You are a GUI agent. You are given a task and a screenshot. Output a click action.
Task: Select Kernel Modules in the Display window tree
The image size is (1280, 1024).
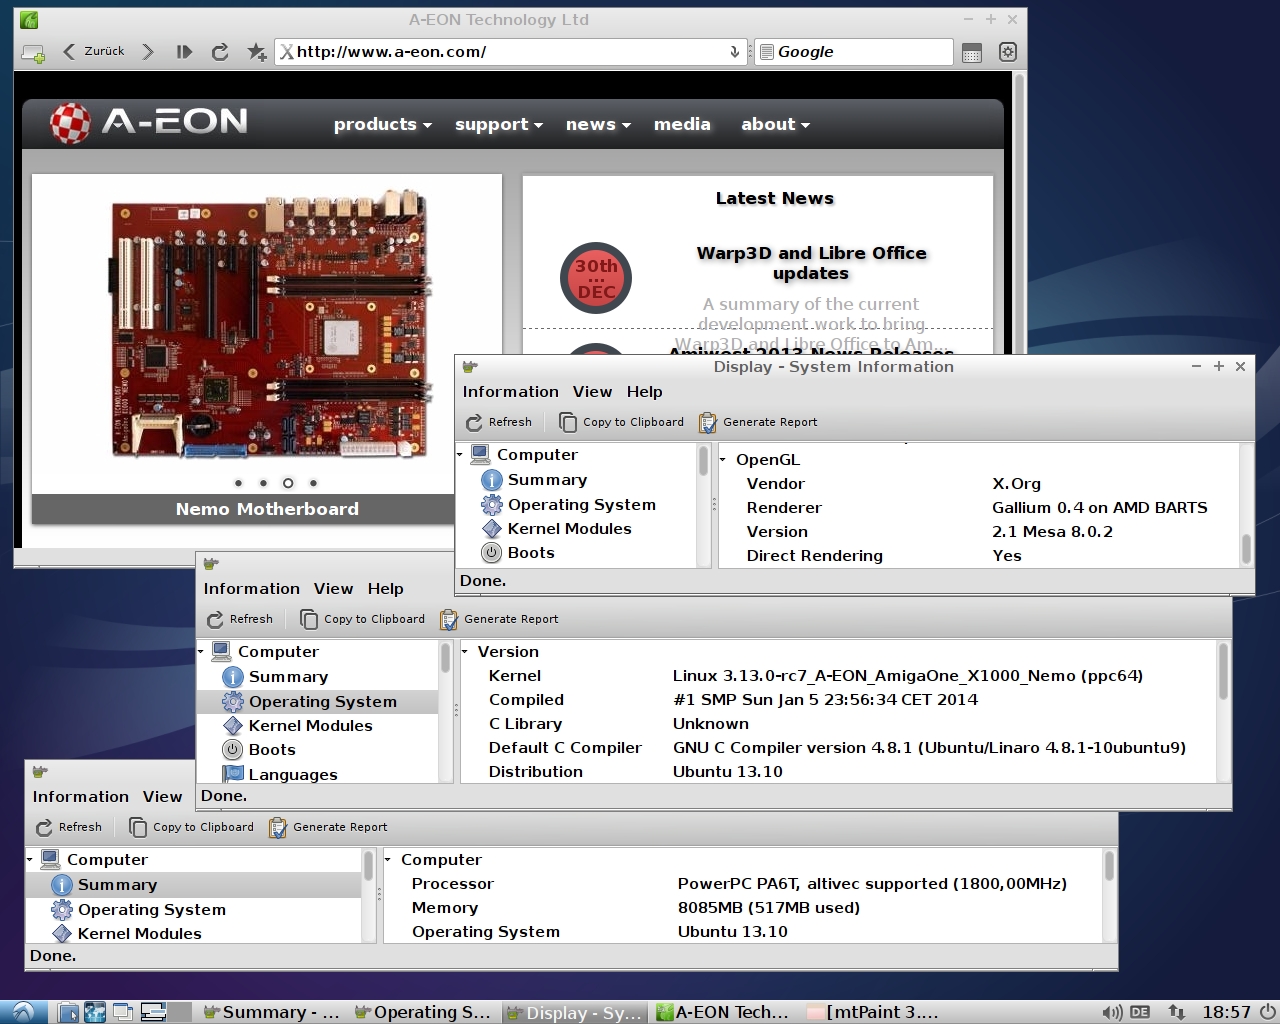(x=569, y=529)
